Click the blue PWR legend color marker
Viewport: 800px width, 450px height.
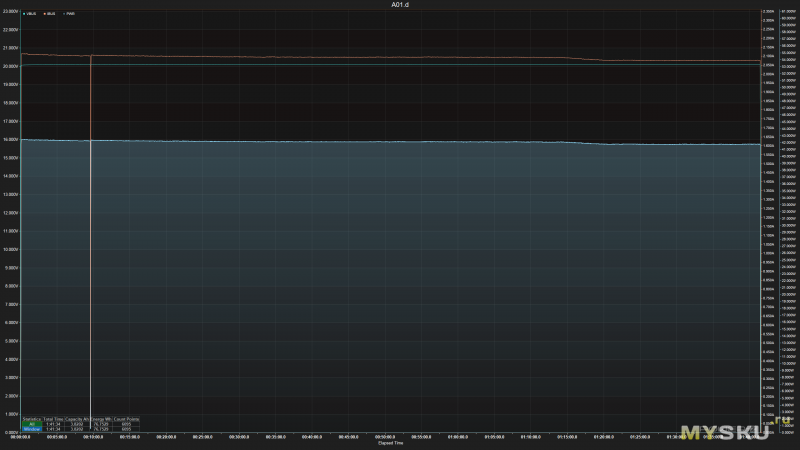click(x=64, y=14)
